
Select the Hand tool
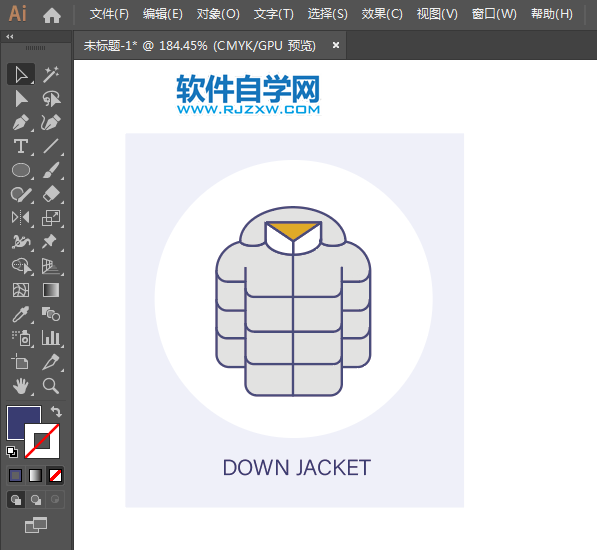21,386
